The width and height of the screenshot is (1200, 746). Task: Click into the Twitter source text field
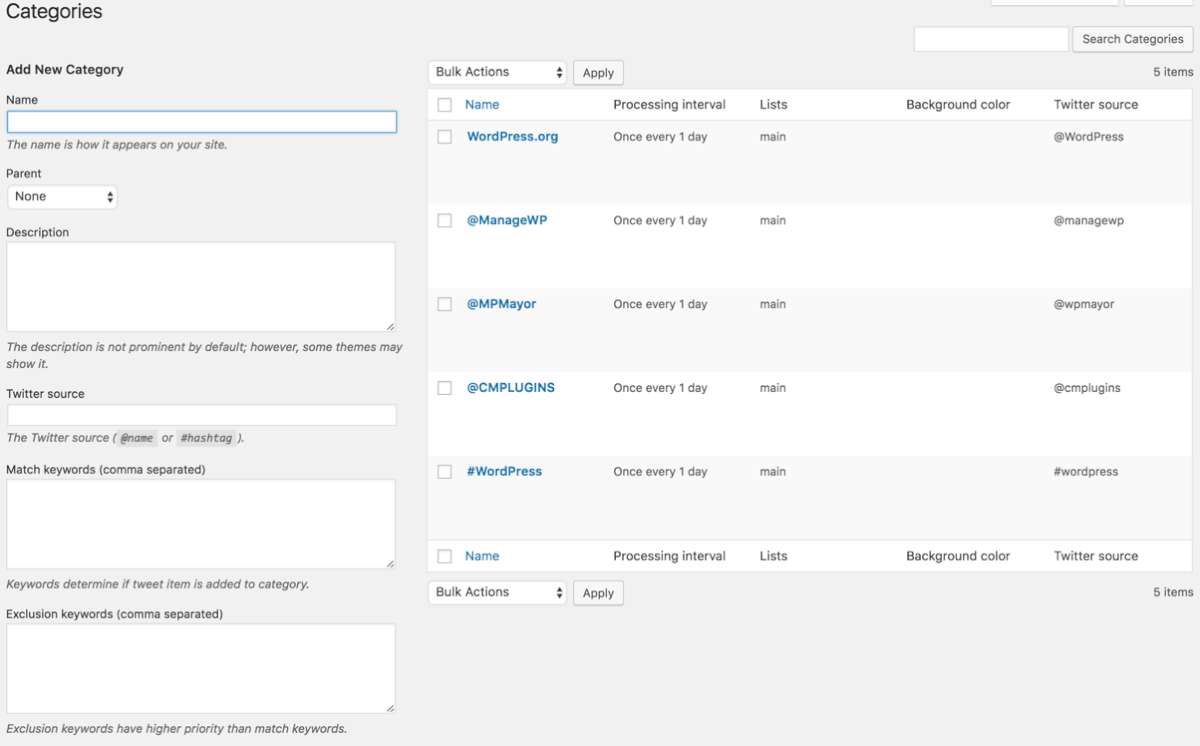(201, 415)
